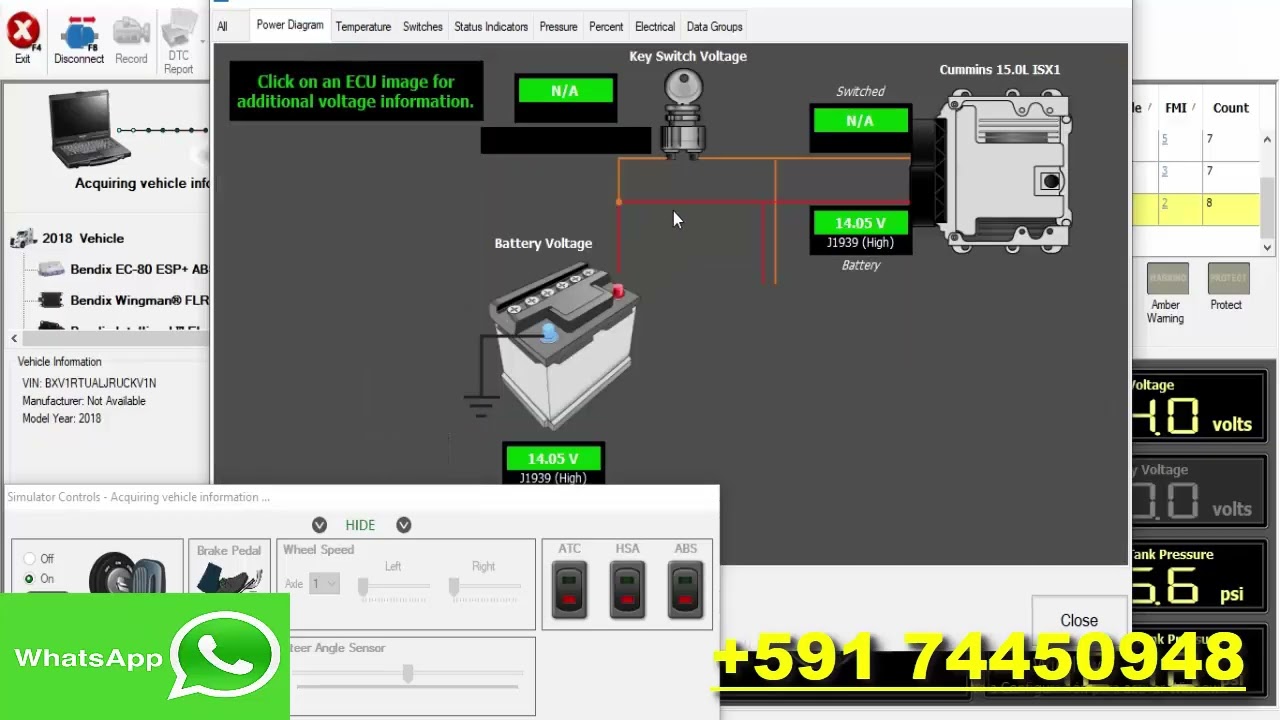This screenshot has width=1280, height=720.
Task: Click the Manufacturer: Not Available text
Action: point(84,401)
